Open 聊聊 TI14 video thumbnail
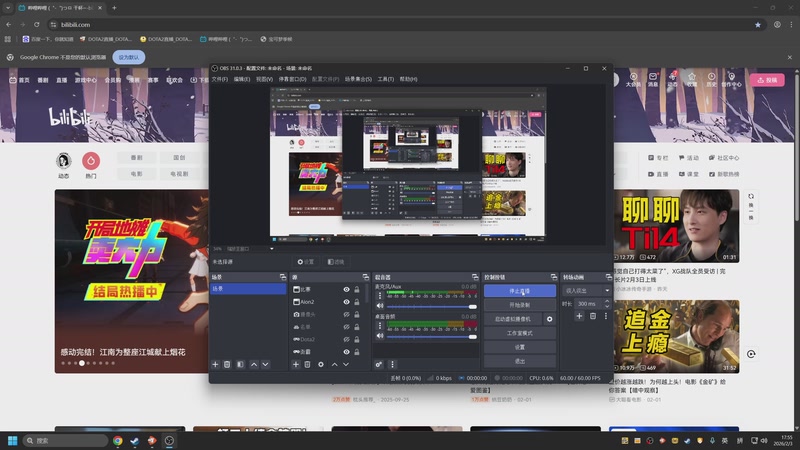800x450 pixels. [676, 226]
